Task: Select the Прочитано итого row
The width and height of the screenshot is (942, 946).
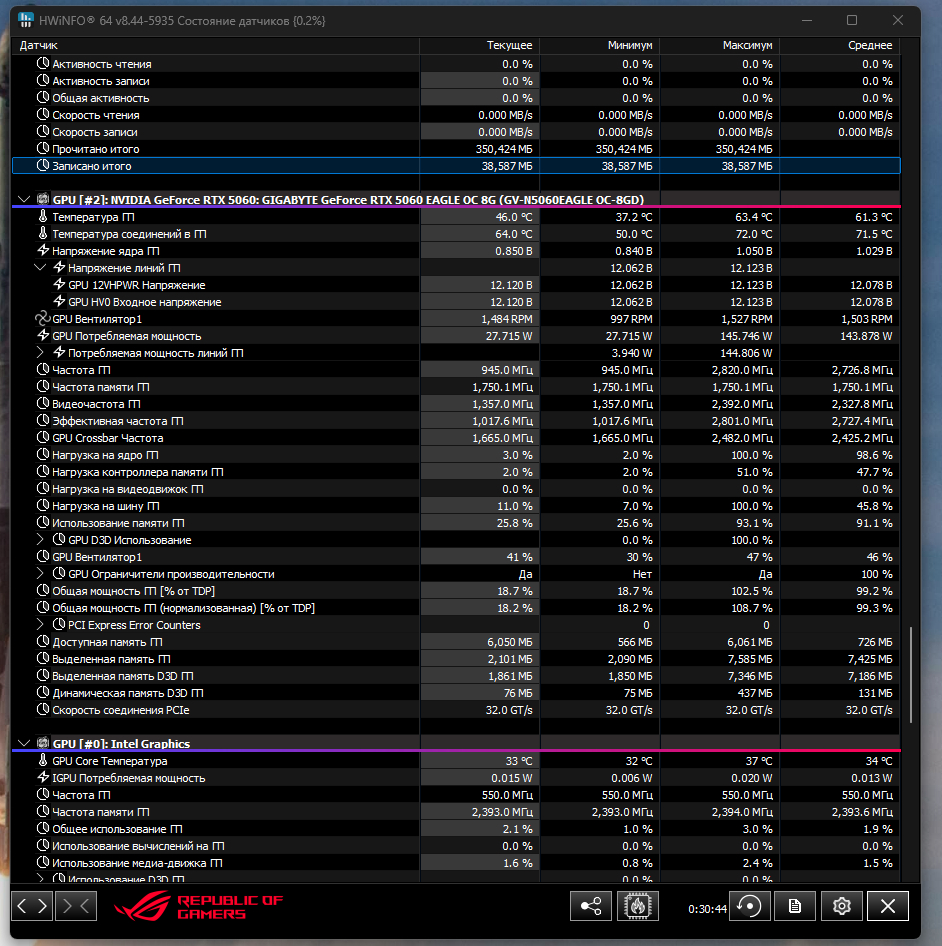Action: [x=456, y=148]
